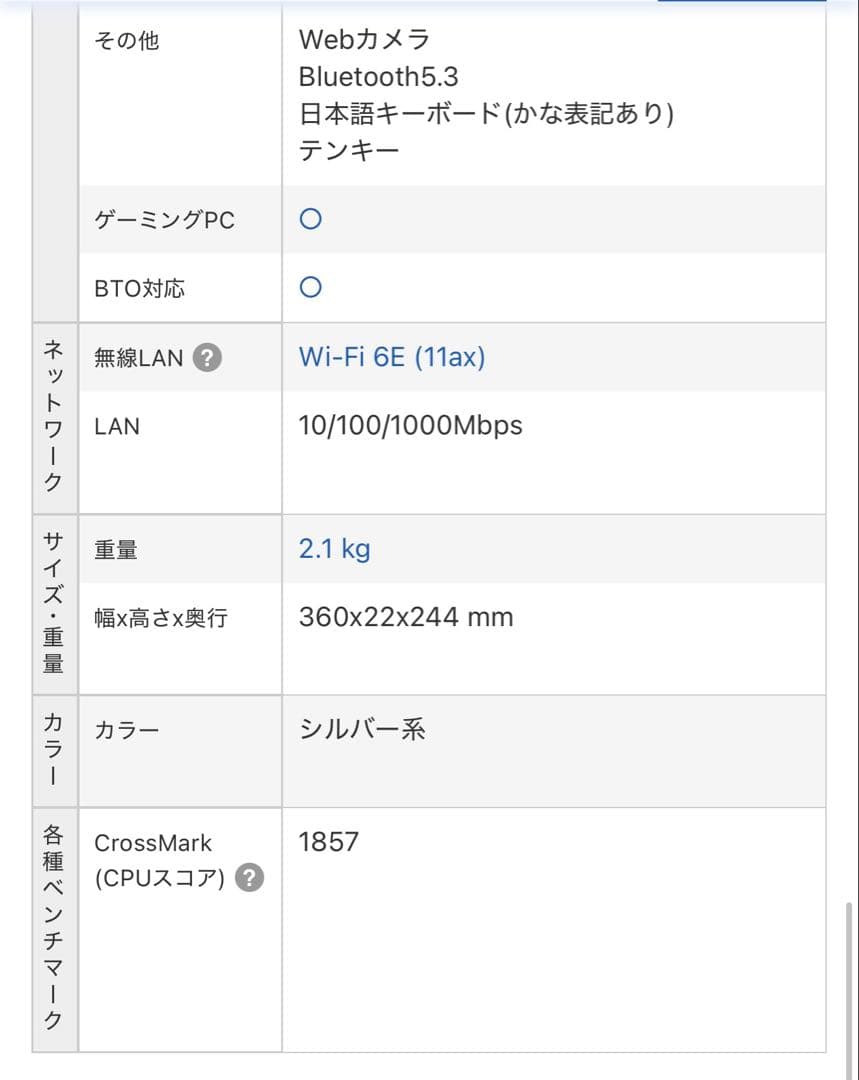Select the カラー vertical section header
859x1080 pixels.
(x=54, y=751)
